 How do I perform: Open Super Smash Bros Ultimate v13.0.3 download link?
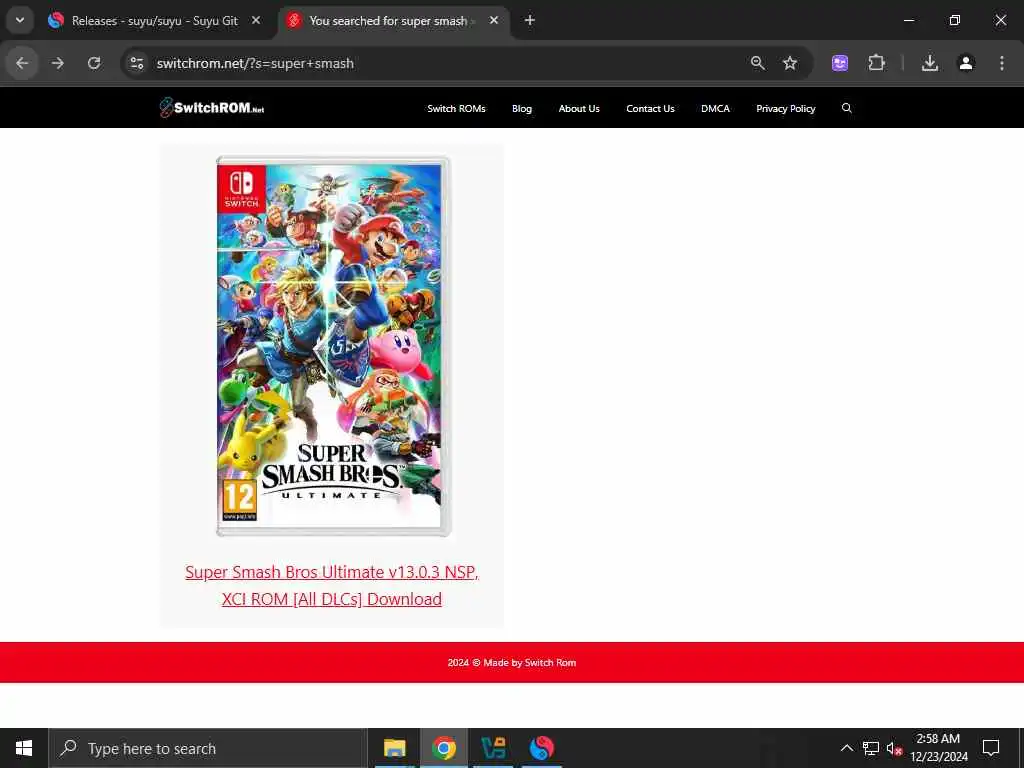(332, 585)
